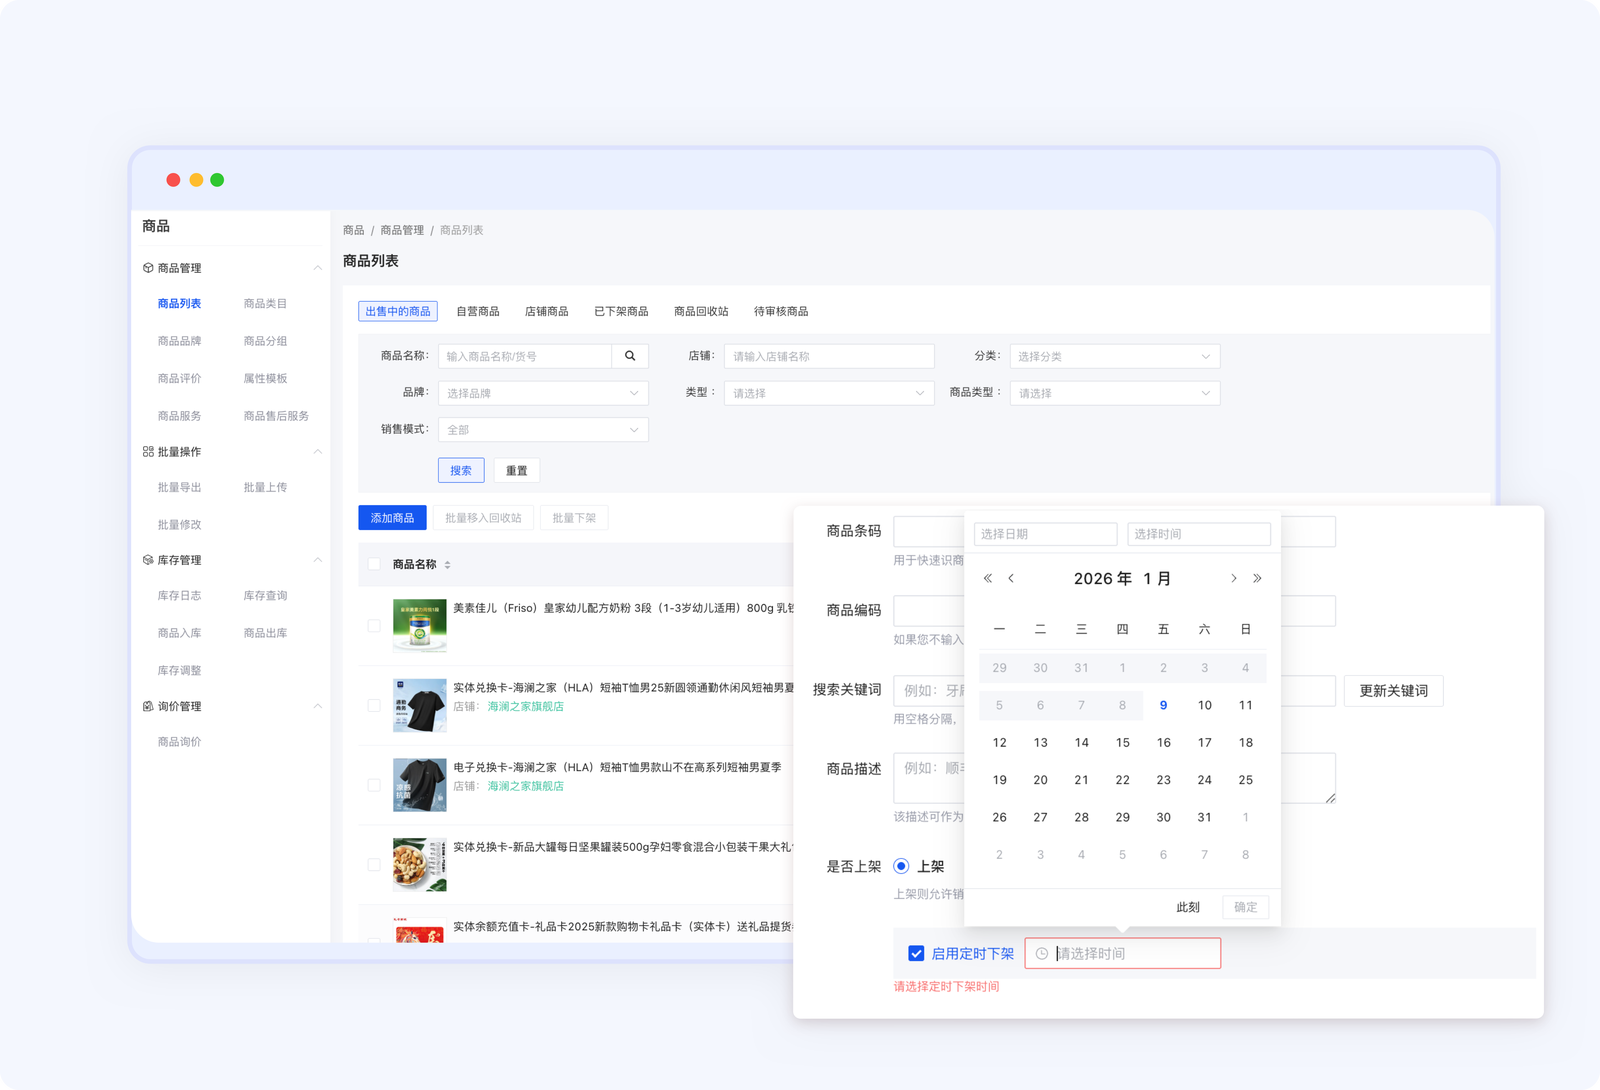The width and height of the screenshot is (1600, 1090).
Task: Select the 上架 radio button
Action: click(x=901, y=866)
